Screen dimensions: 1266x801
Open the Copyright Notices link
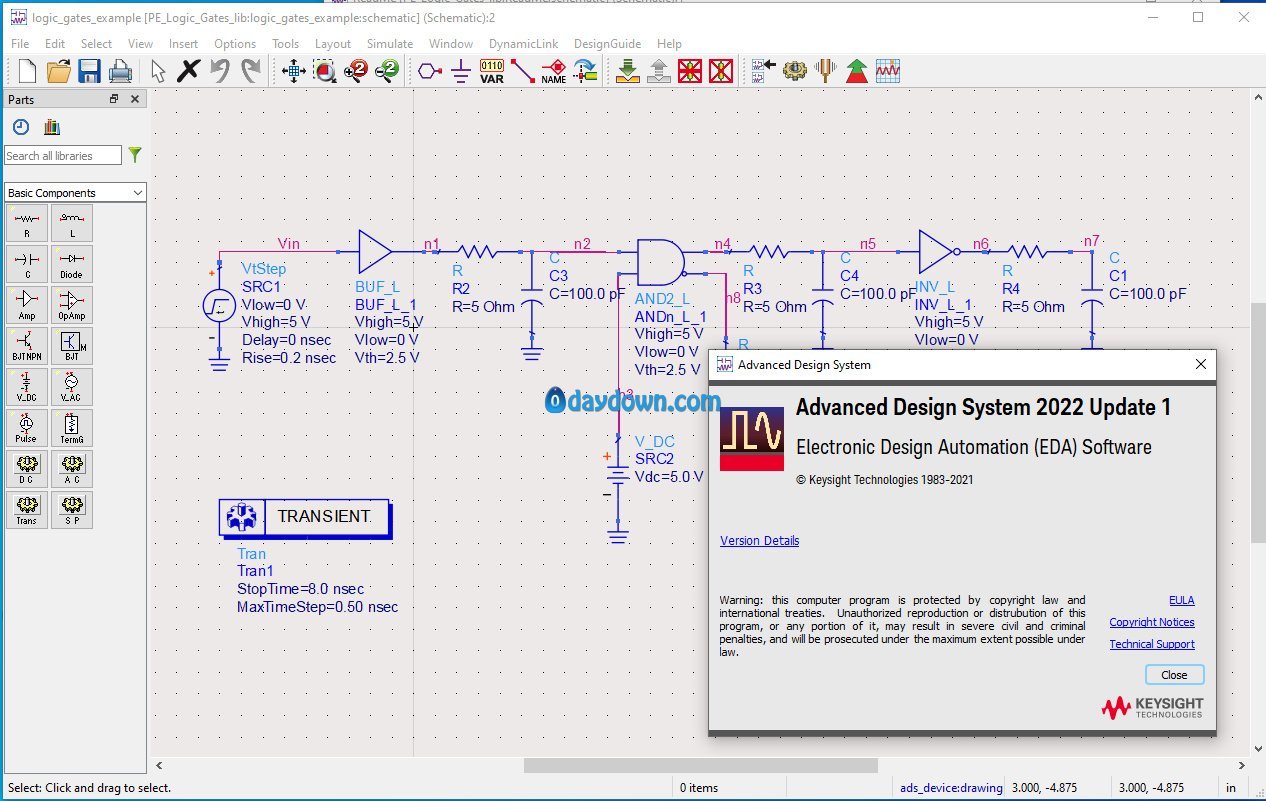(x=1152, y=622)
